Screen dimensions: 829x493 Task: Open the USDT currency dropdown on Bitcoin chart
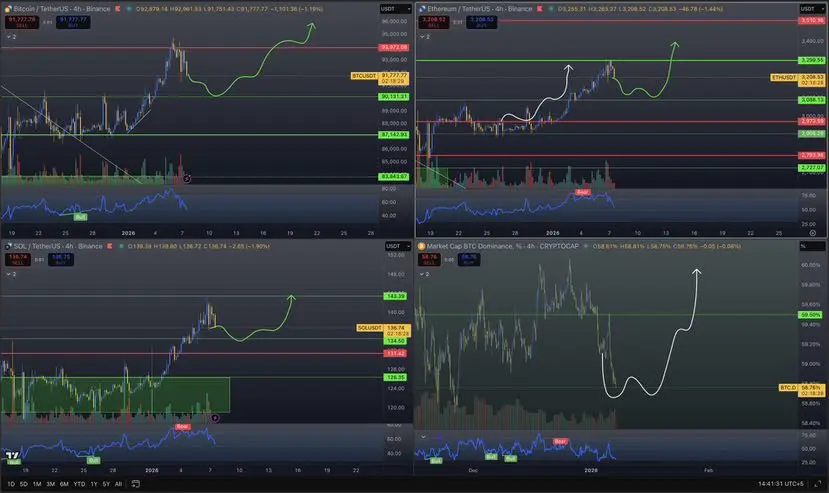[x=395, y=9]
